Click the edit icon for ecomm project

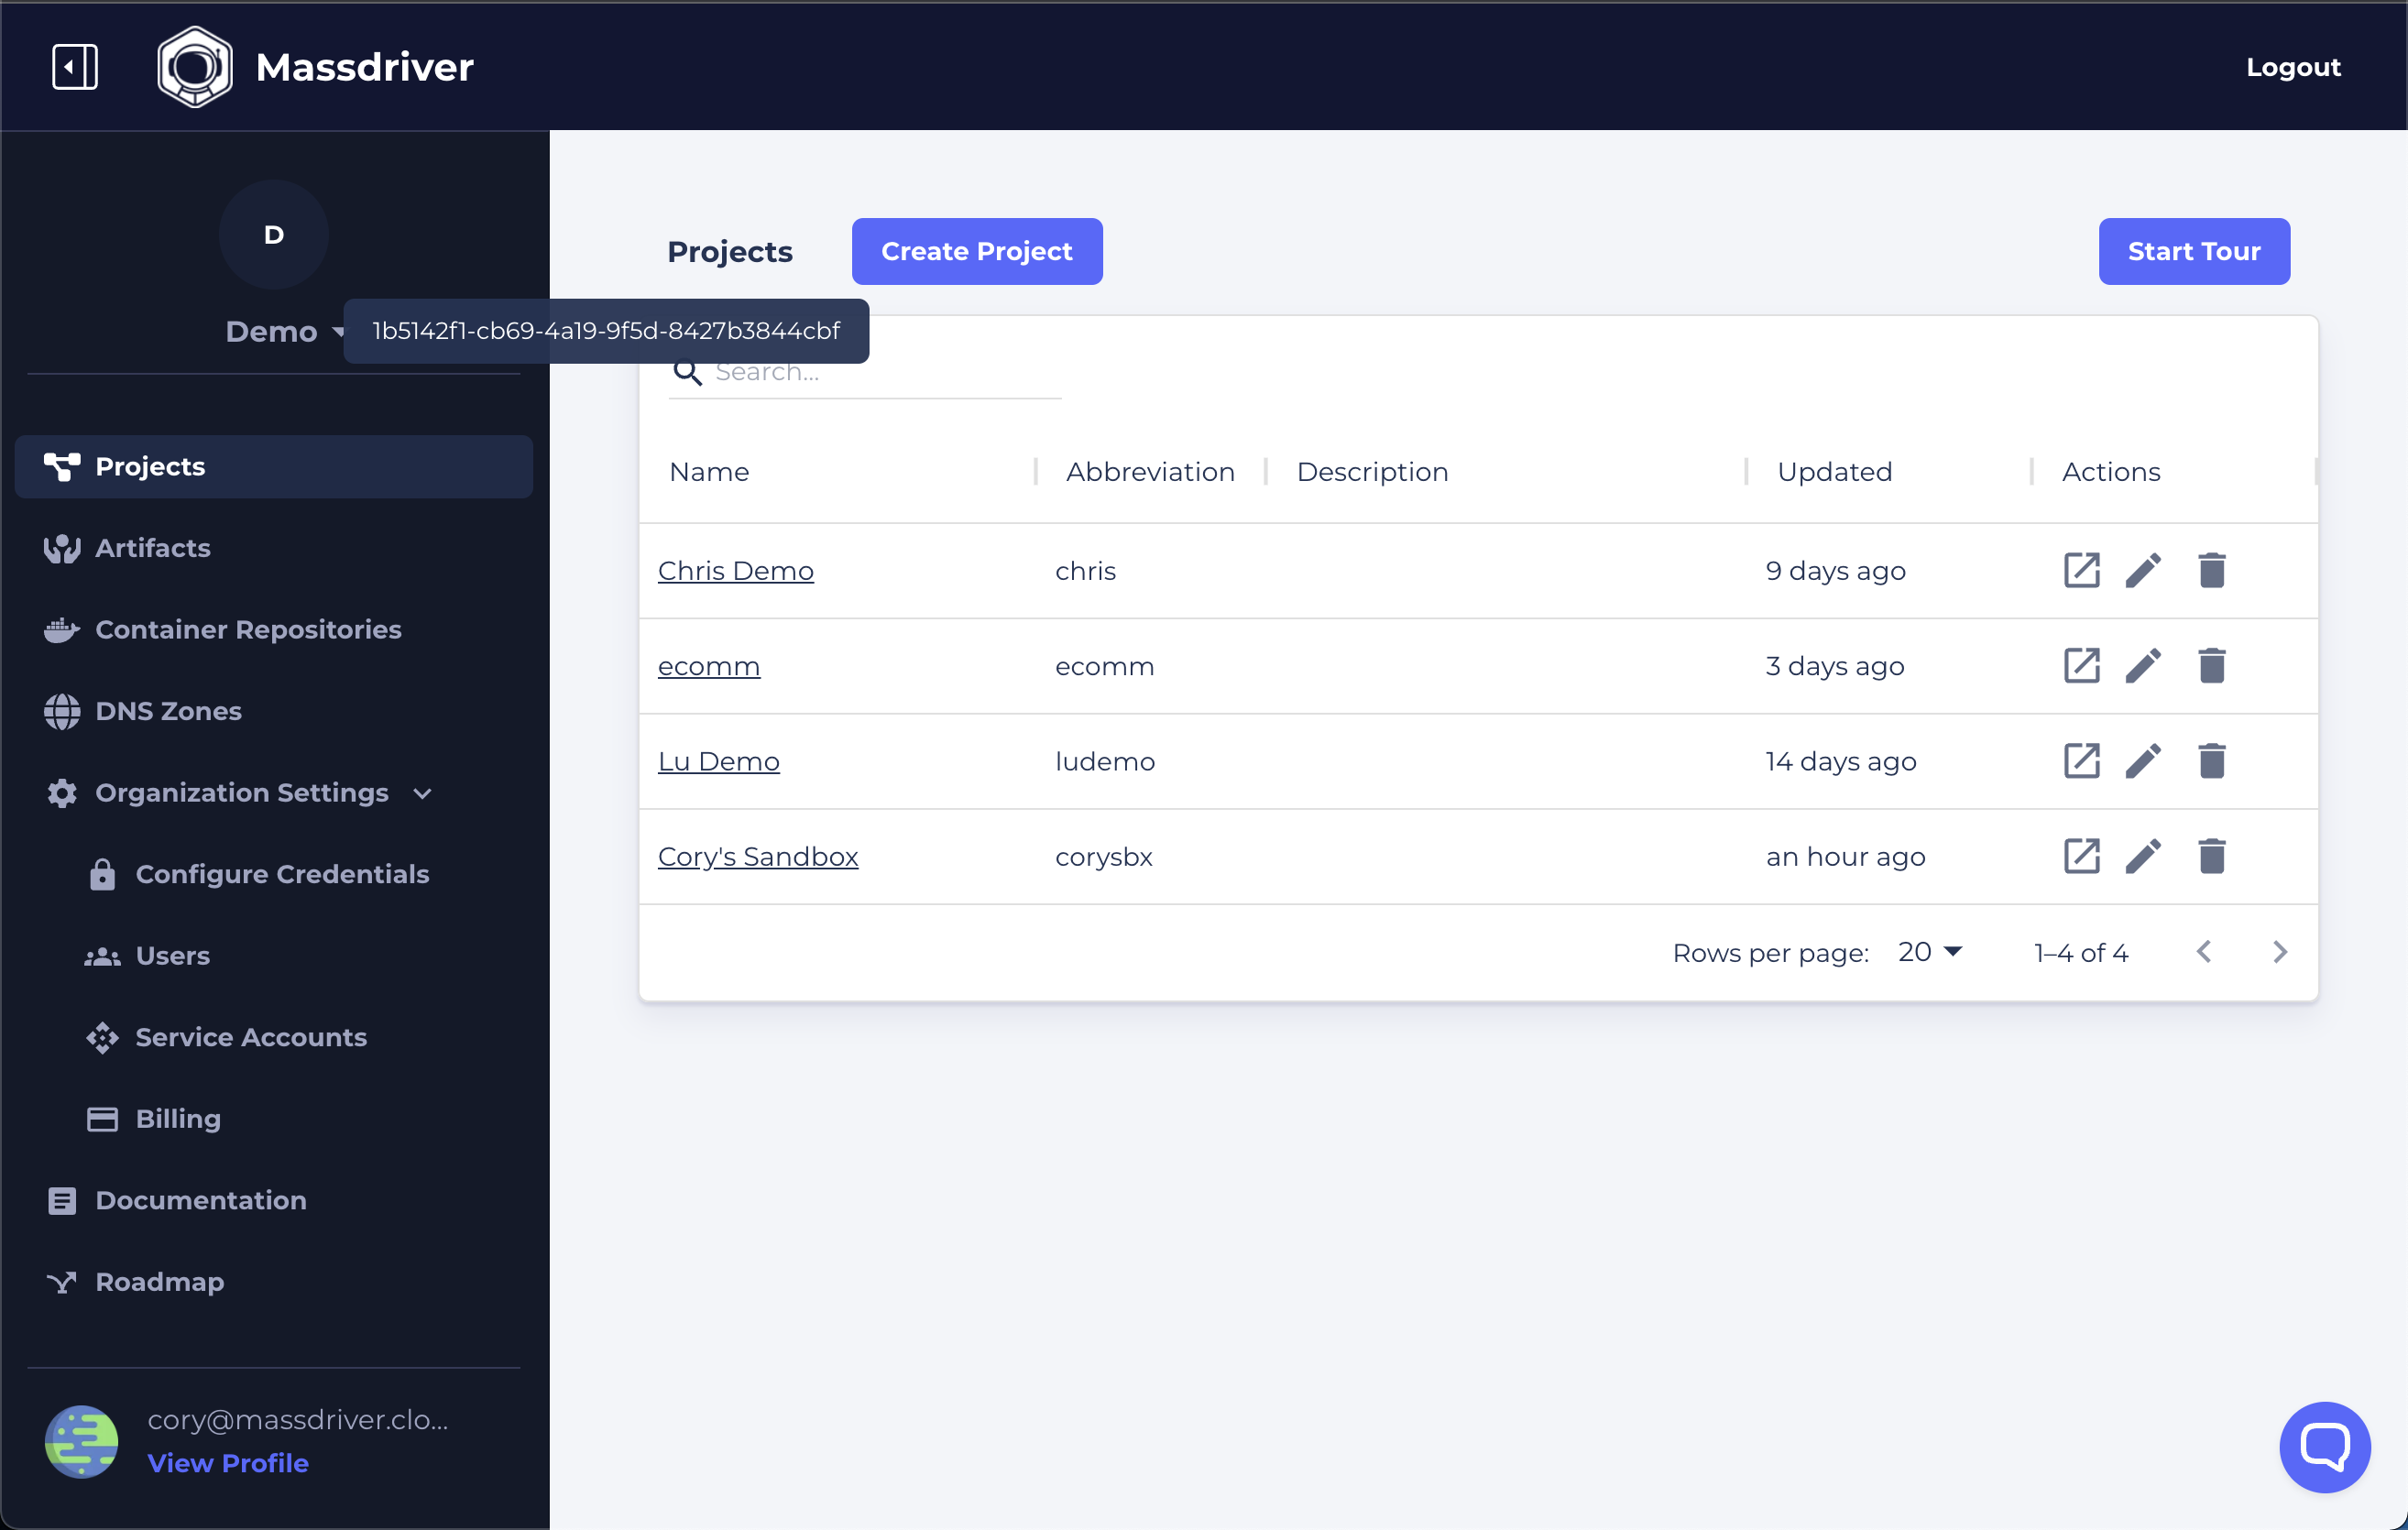pyautogui.click(x=2143, y=667)
